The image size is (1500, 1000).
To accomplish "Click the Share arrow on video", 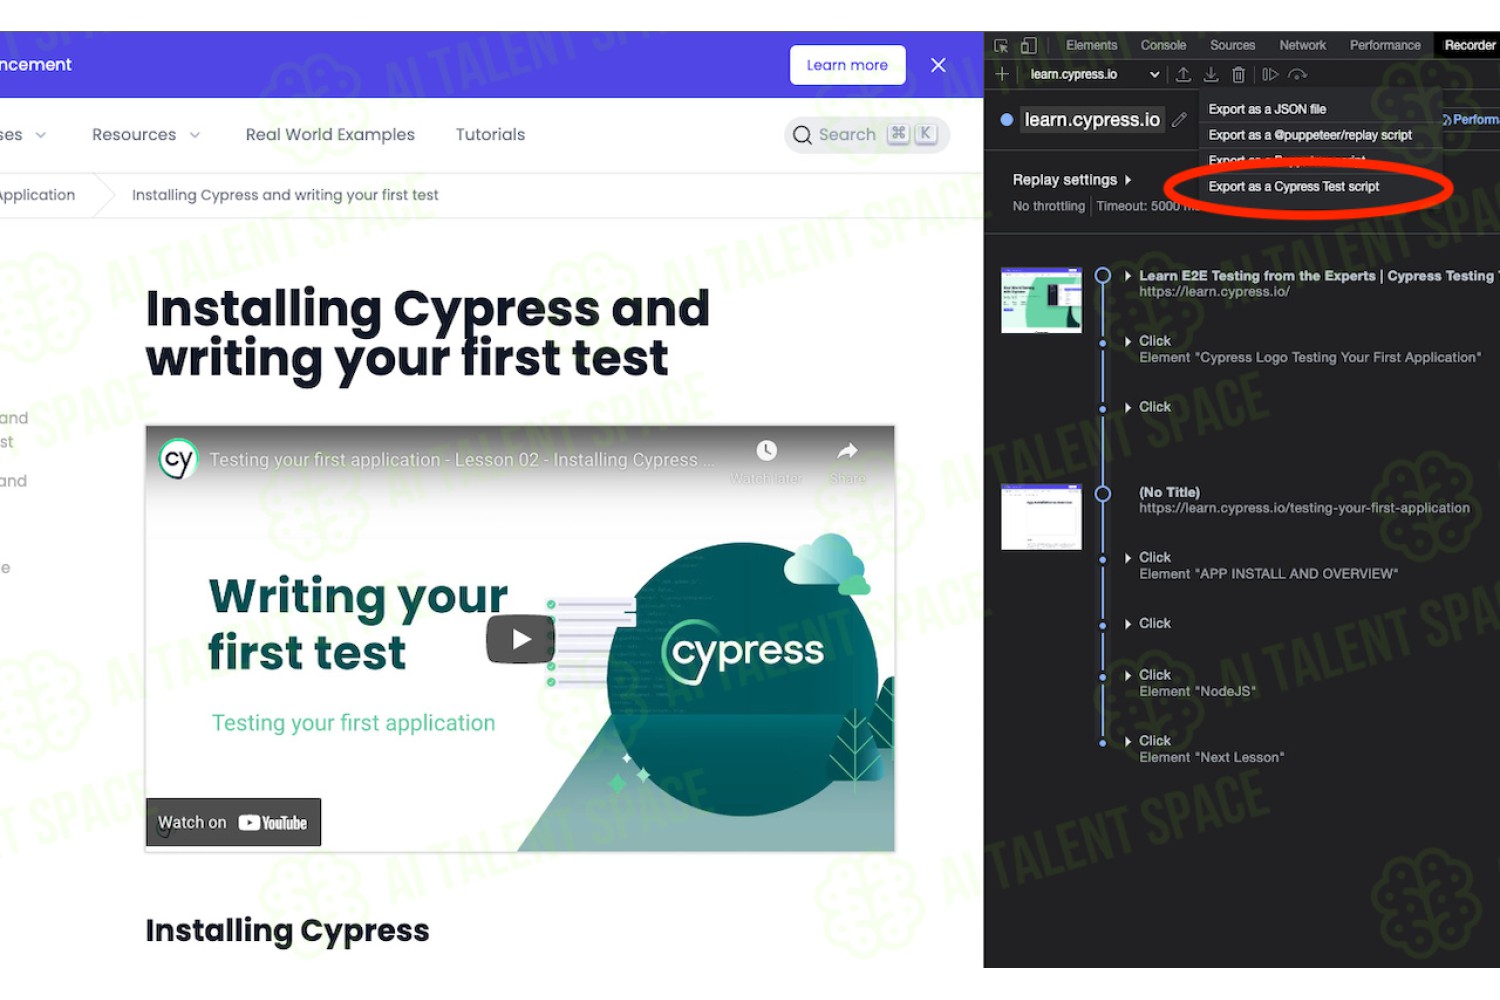I will click(x=847, y=451).
